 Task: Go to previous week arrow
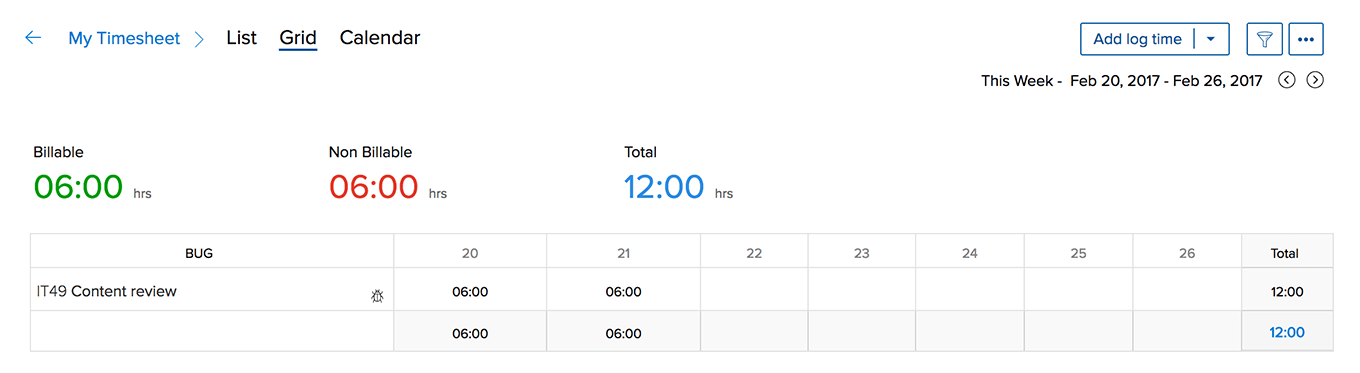pos(1287,80)
